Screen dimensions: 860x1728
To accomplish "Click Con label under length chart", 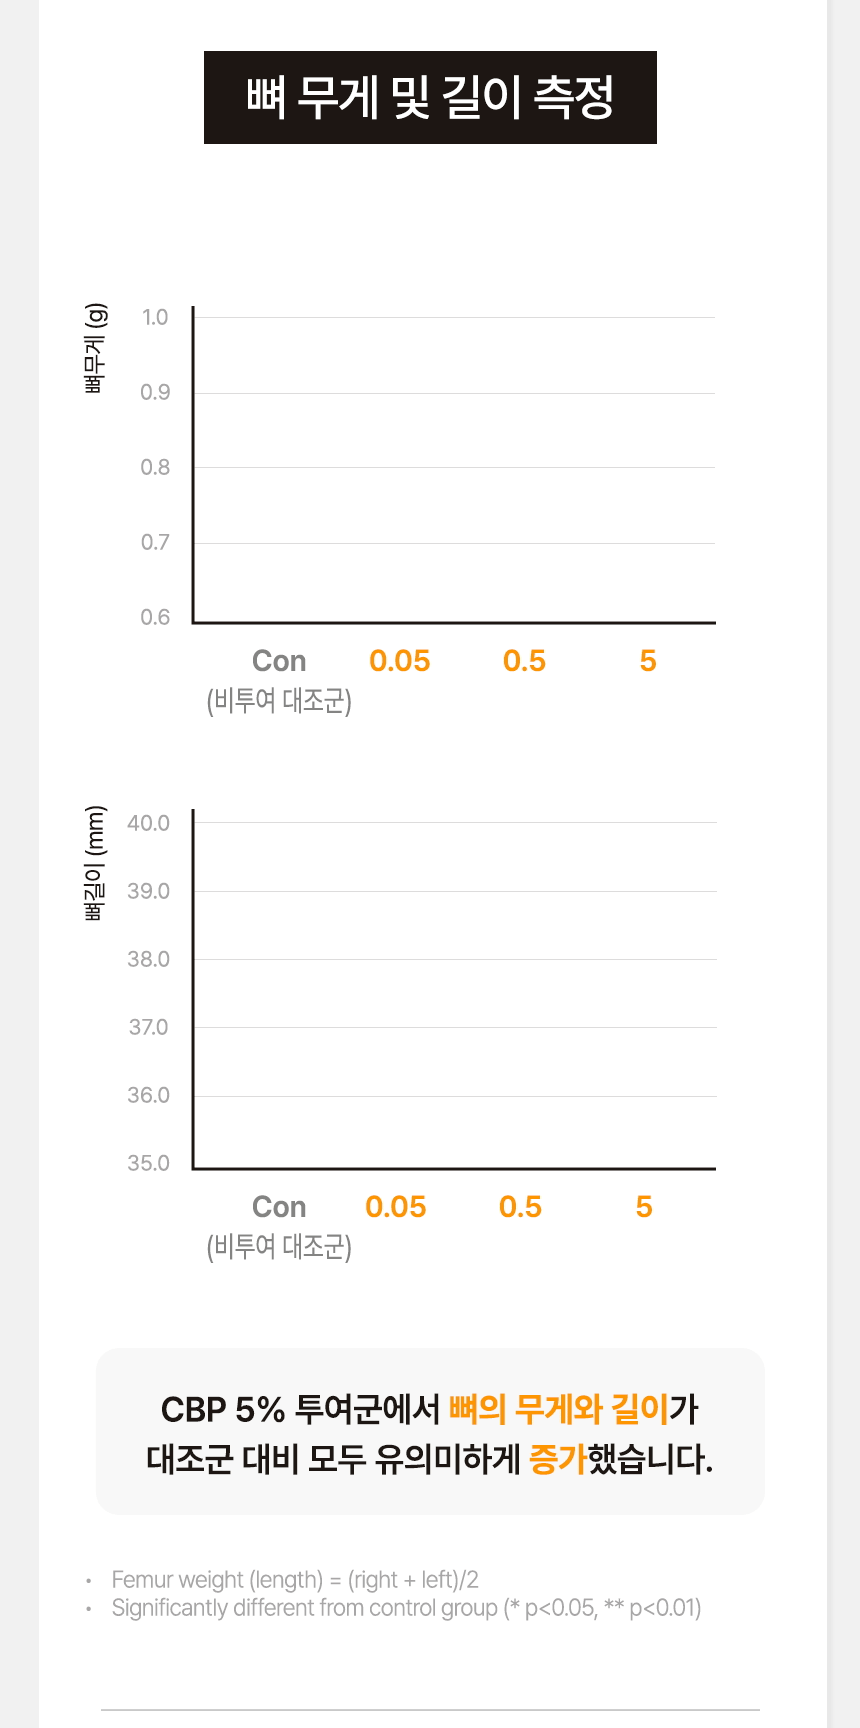I will pos(279,1207).
